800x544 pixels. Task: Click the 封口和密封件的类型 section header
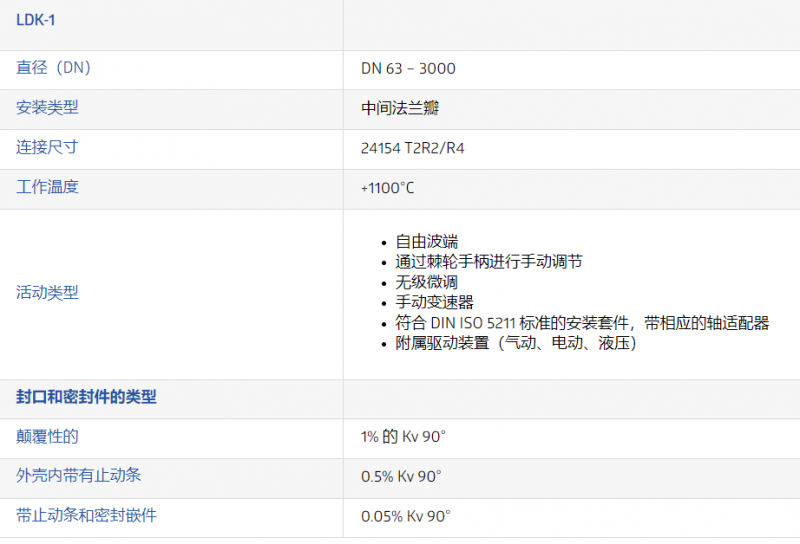coord(86,397)
